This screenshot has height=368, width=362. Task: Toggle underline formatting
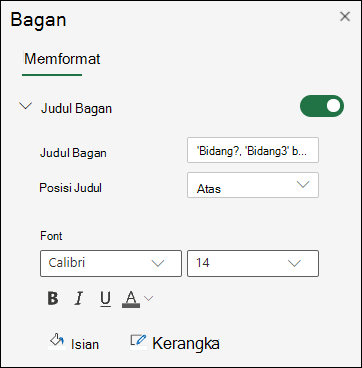tap(105, 299)
